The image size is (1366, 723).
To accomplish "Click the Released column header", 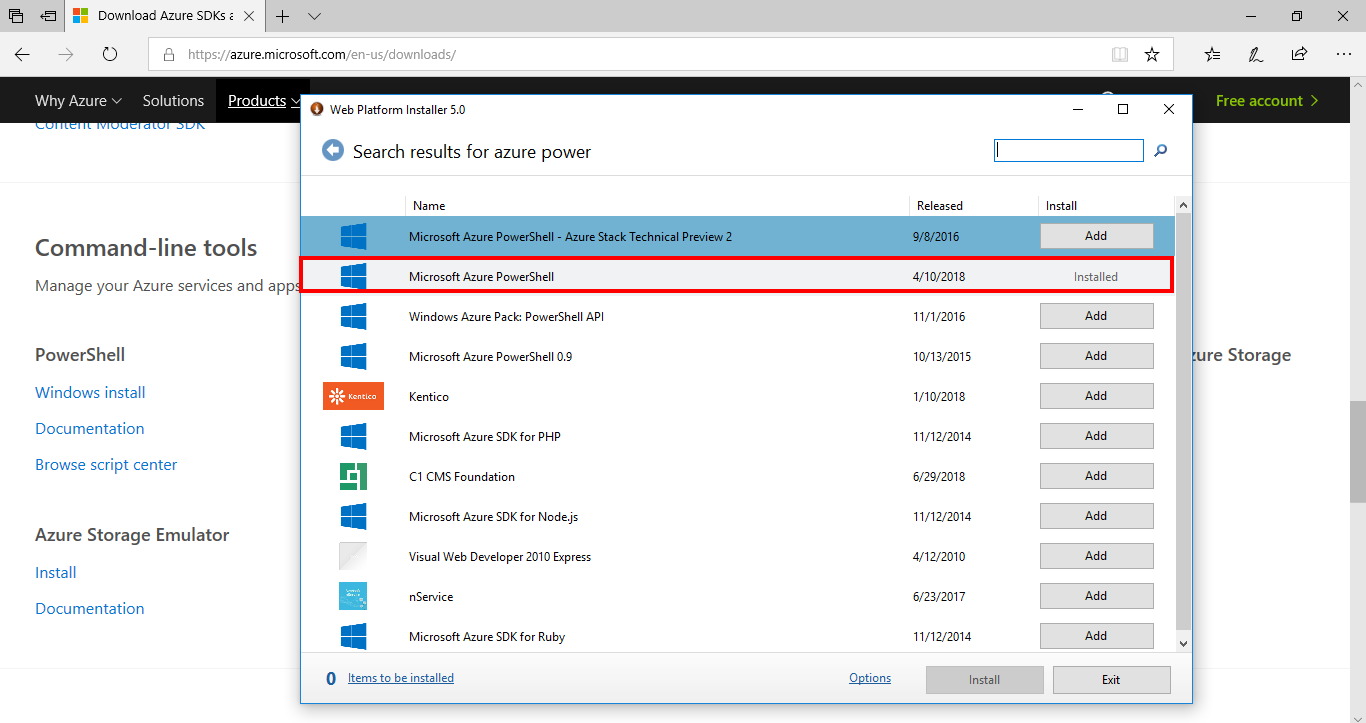I will 940,206.
